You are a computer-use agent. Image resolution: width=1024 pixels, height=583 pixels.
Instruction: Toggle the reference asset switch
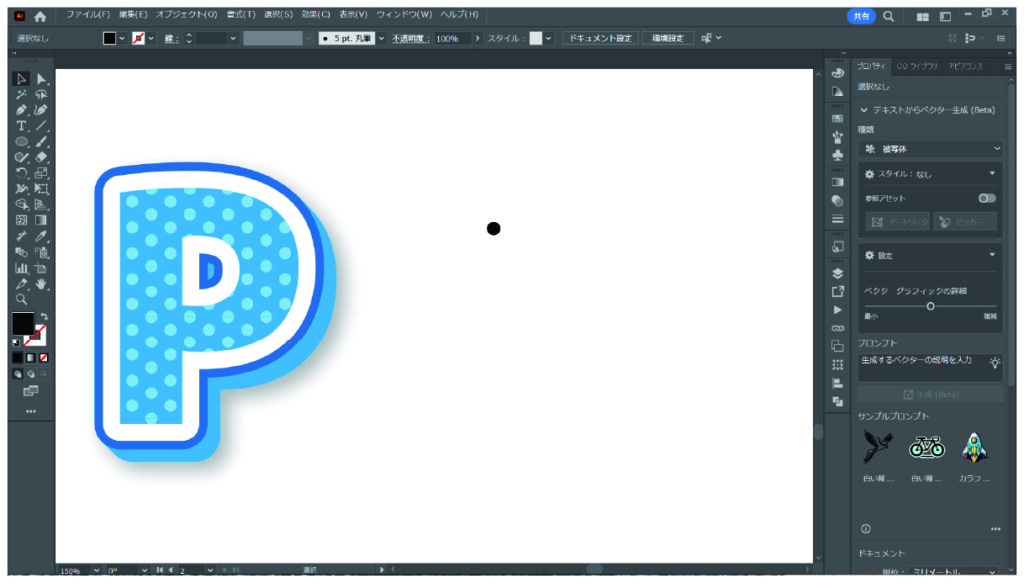987,198
